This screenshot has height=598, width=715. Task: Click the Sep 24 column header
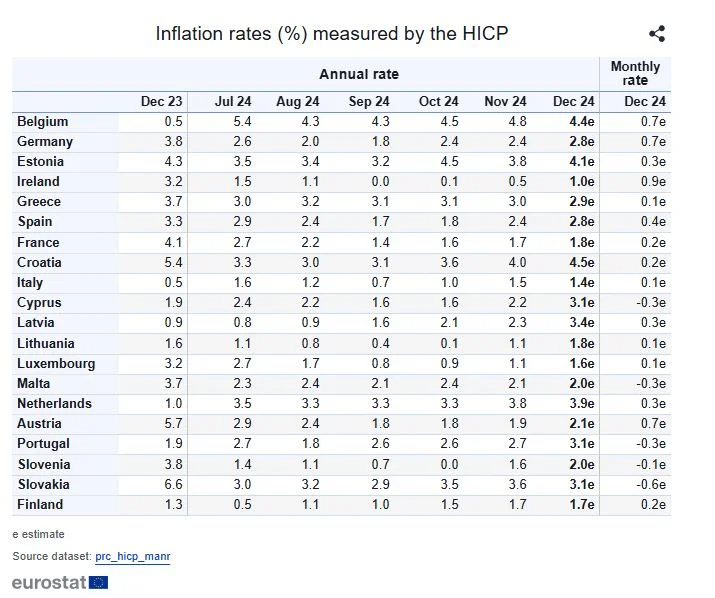pos(368,102)
